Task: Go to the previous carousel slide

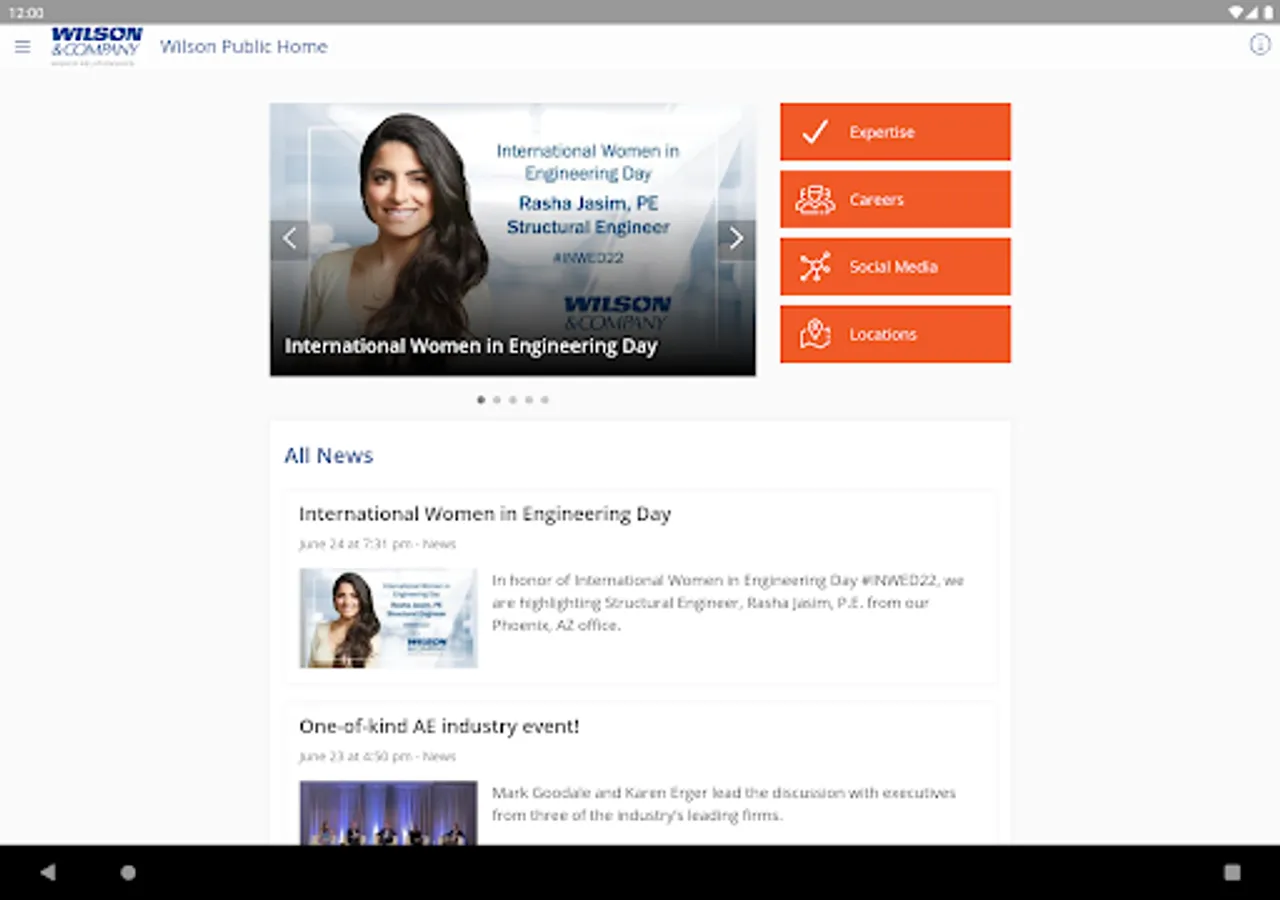Action: pyautogui.click(x=289, y=239)
